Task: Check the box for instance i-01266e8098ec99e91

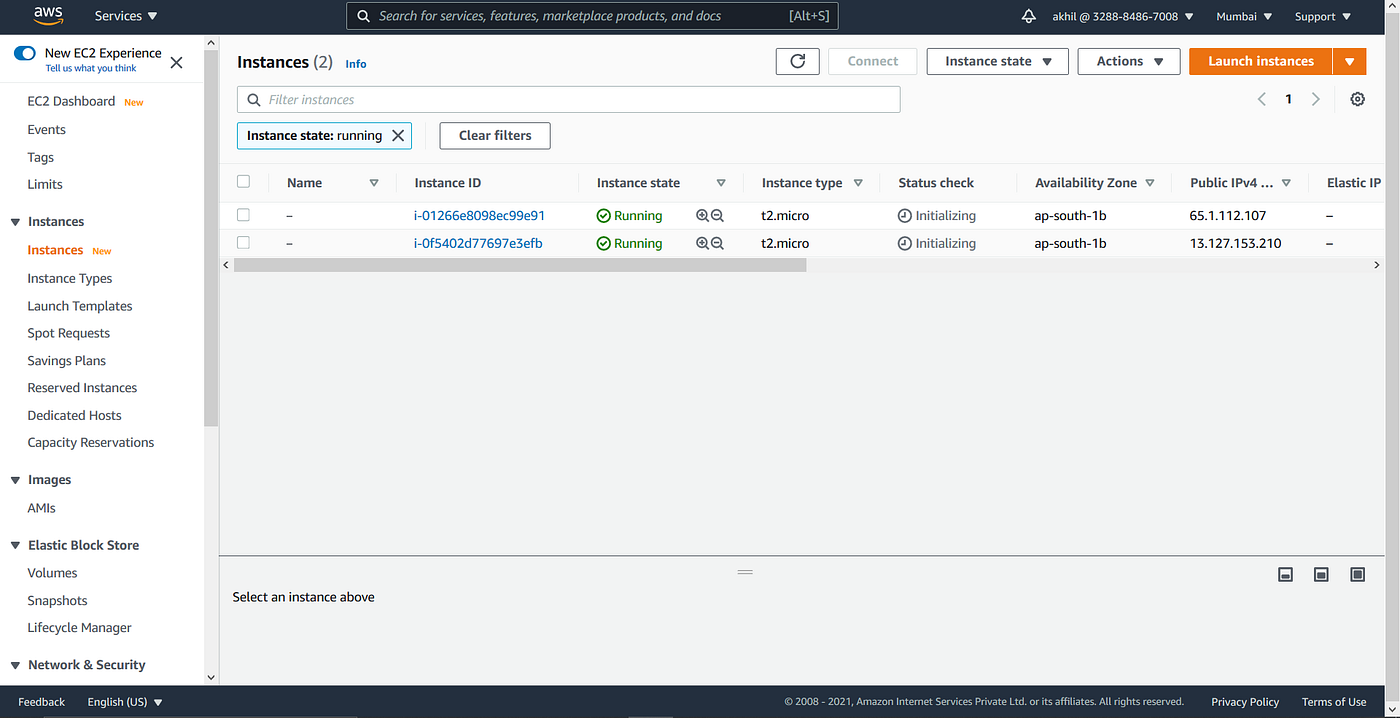Action: pos(243,215)
